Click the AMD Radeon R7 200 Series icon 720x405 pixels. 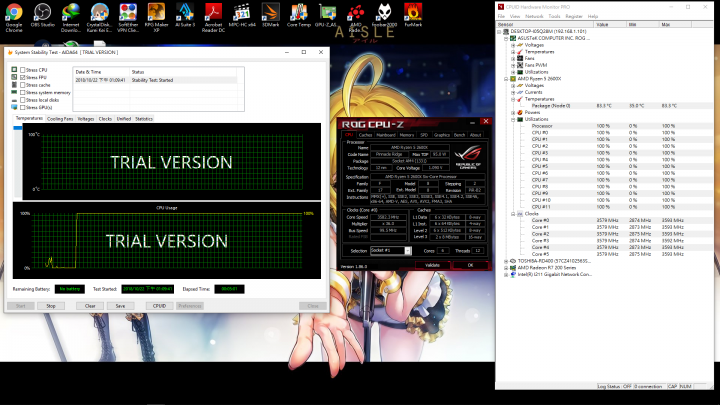513,268
